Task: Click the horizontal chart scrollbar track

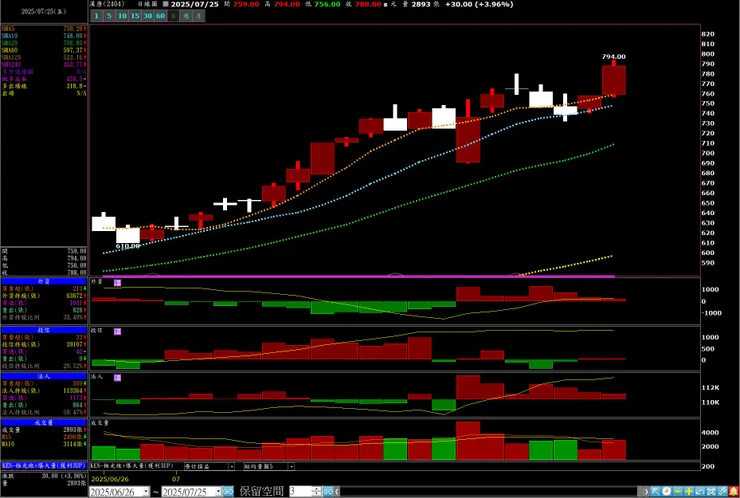Action: coord(488,491)
